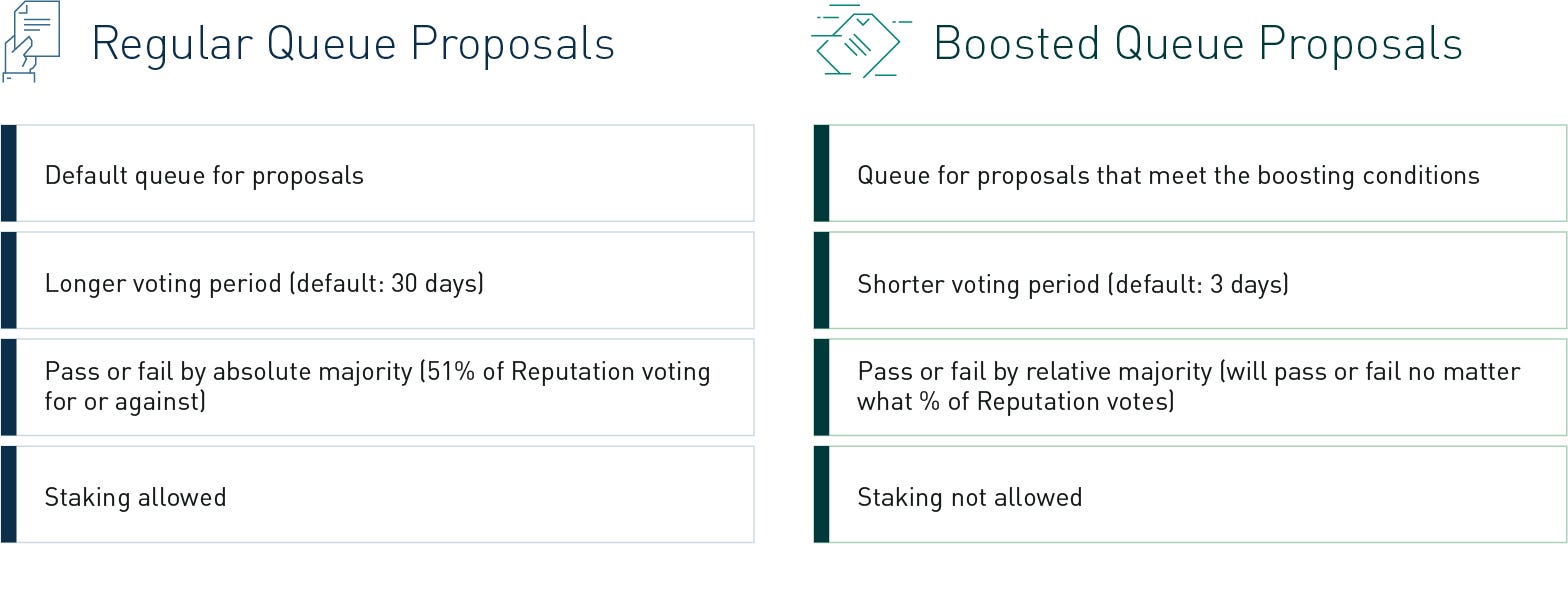The height and width of the screenshot is (597, 1568).
Task: Click navy bar beside Default queue card
Action: pos(8,174)
